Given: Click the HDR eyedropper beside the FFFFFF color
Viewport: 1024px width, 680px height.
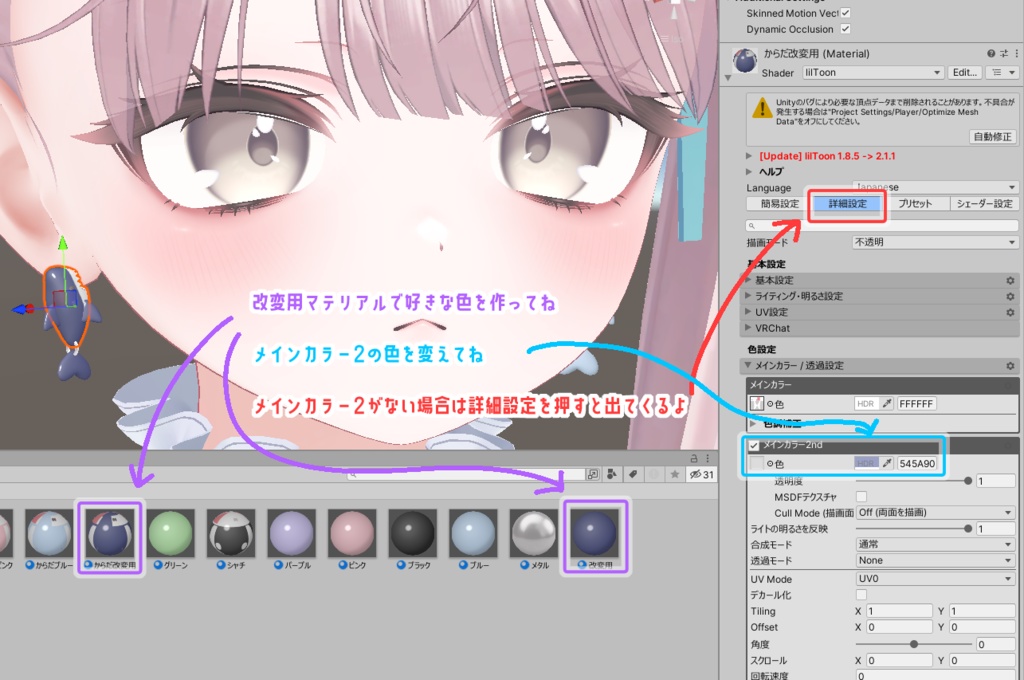Looking at the screenshot, I should click(x=887, y=402).
